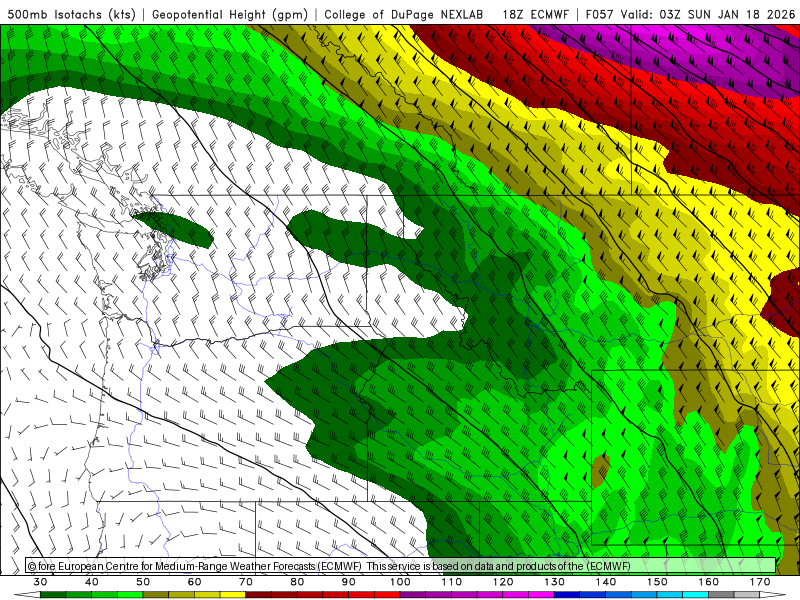The height and width of the screenshot is (600, 800).
Task: Click the '60' legend scale number
Action: point(194,582)
